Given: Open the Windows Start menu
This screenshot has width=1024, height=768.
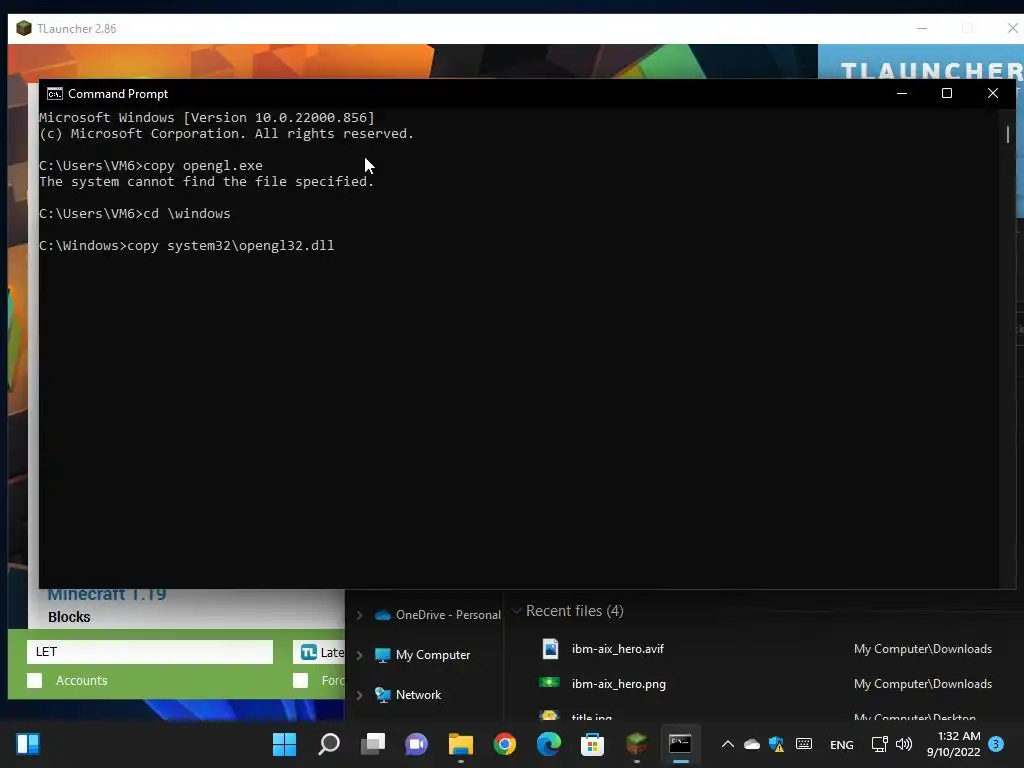Looking at the screenshot, I should (284, 744).
